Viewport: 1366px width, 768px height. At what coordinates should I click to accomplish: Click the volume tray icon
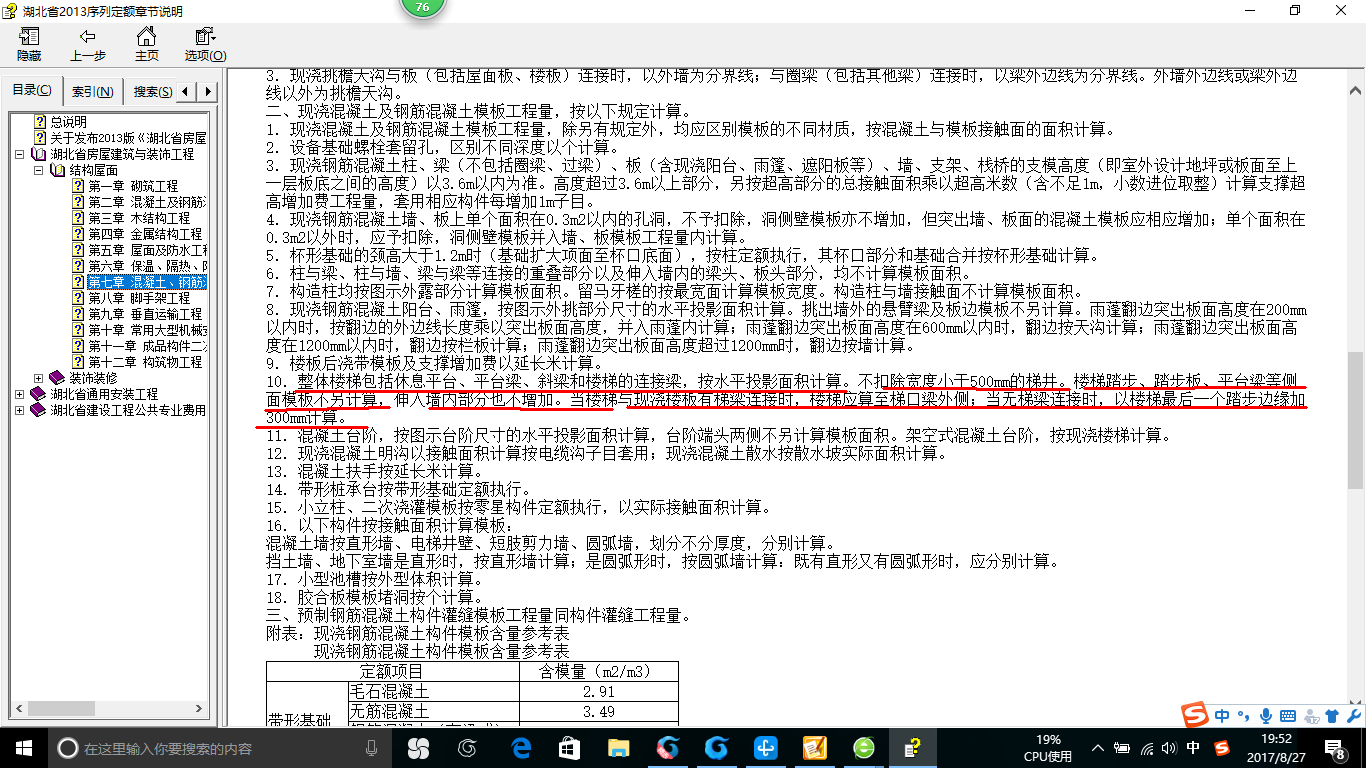click(x=1169, y=747)
